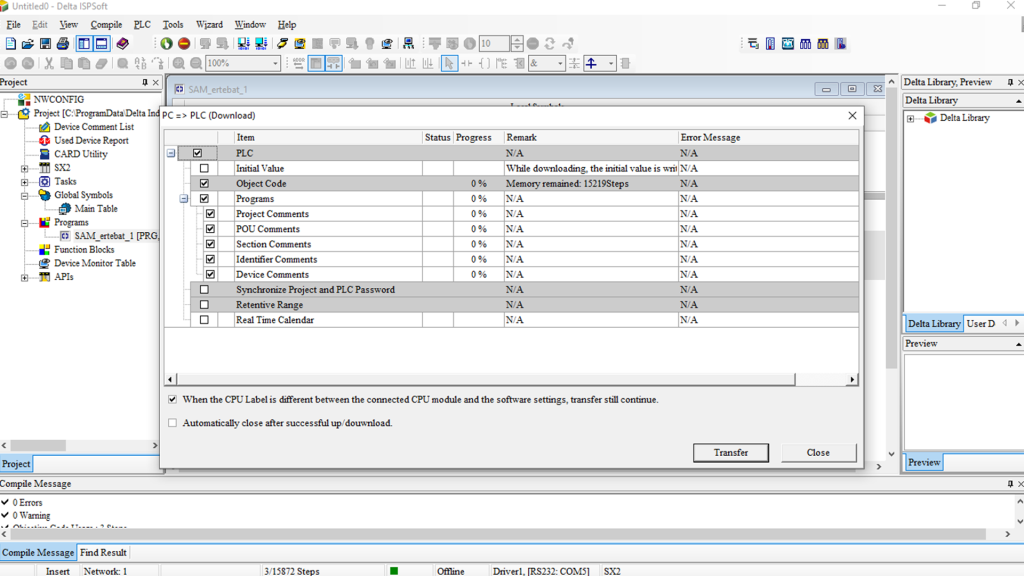Collapse the Global Symbols tree node
Screen dimensions: 1024x576
pos(25,196)
